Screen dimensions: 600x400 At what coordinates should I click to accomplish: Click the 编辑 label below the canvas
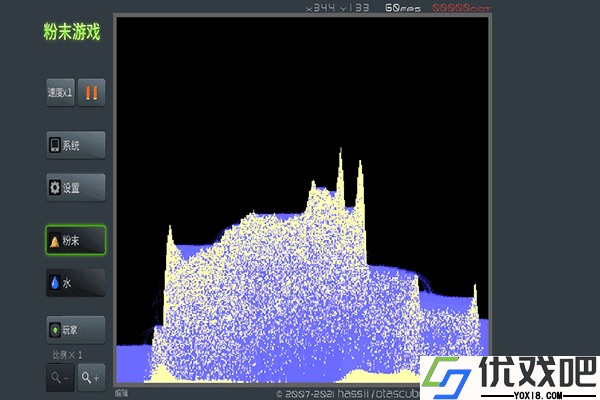click(121, 393)
